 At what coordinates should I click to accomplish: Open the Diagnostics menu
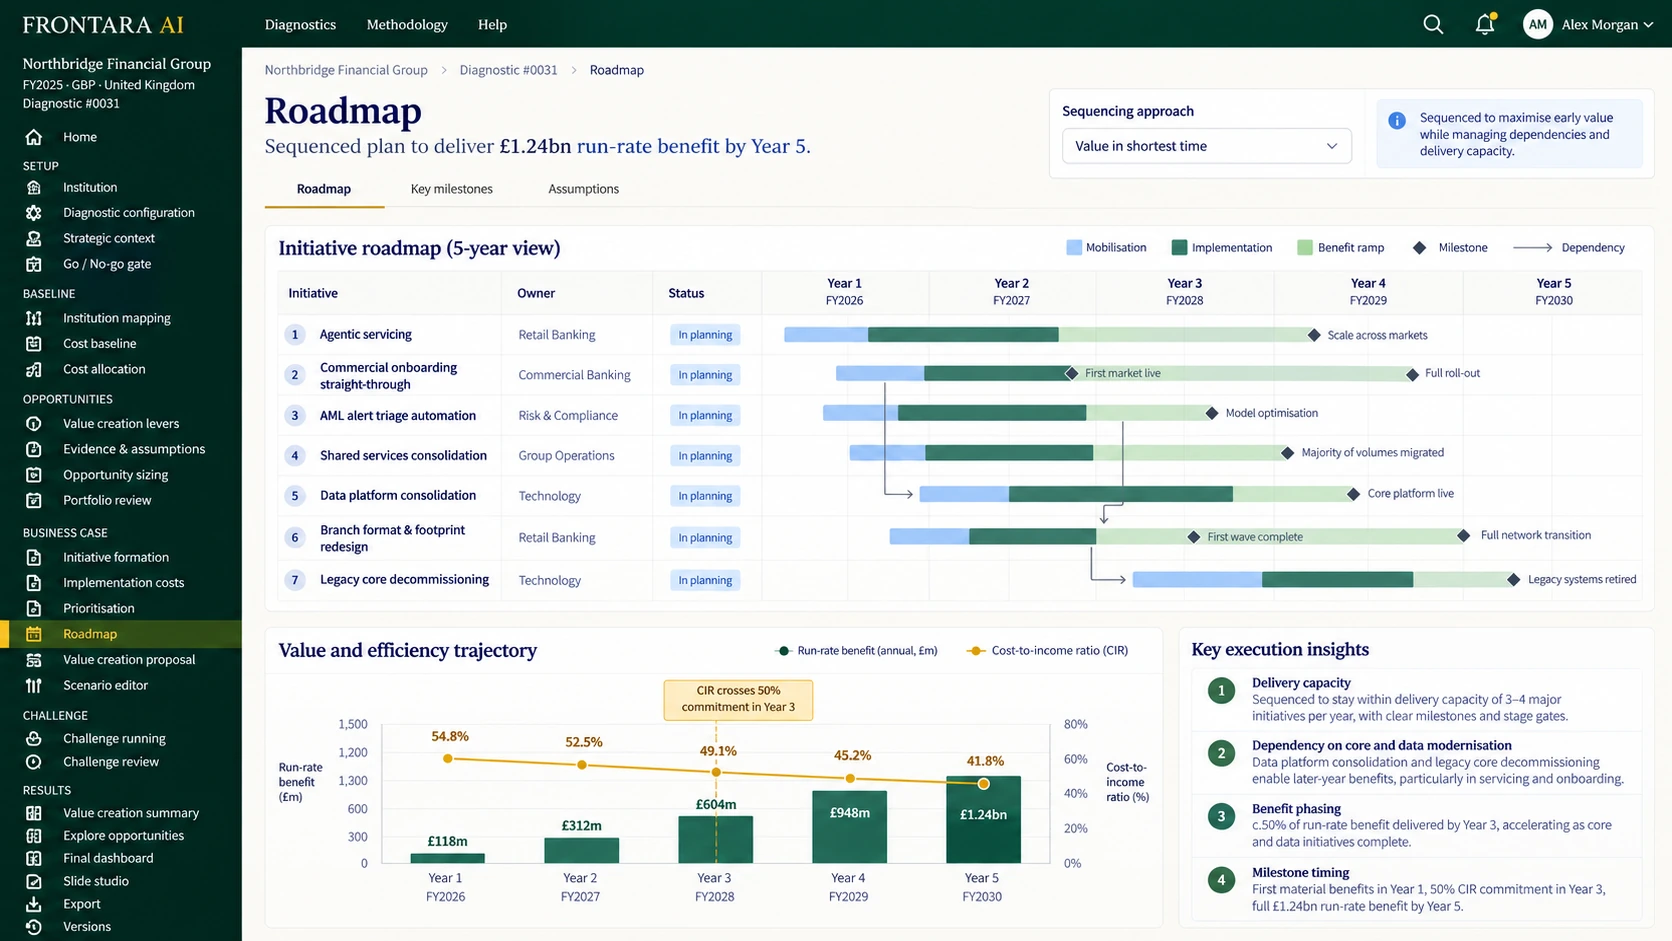tap(300, 24)
